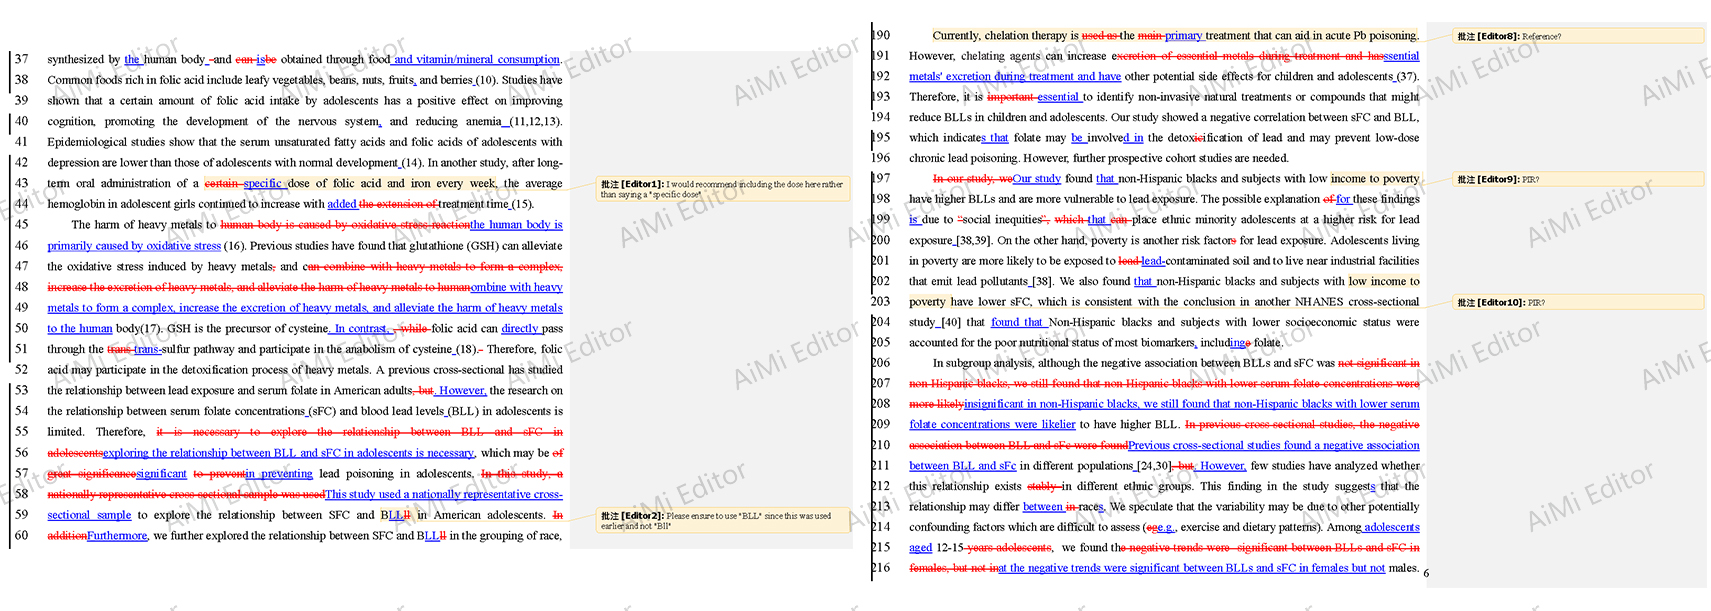
Task: Click line number 55
Action: pyautogui.click(x=21, y=432)
